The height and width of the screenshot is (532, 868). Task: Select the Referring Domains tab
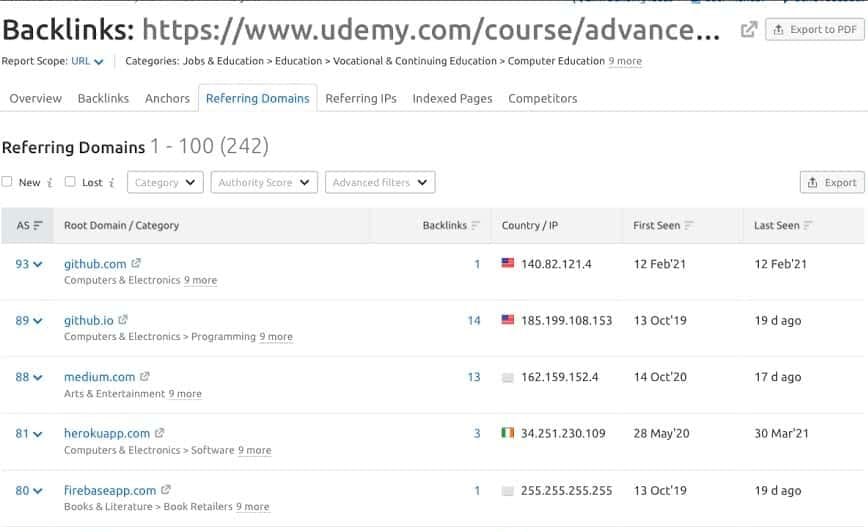(x=257, y=99)
